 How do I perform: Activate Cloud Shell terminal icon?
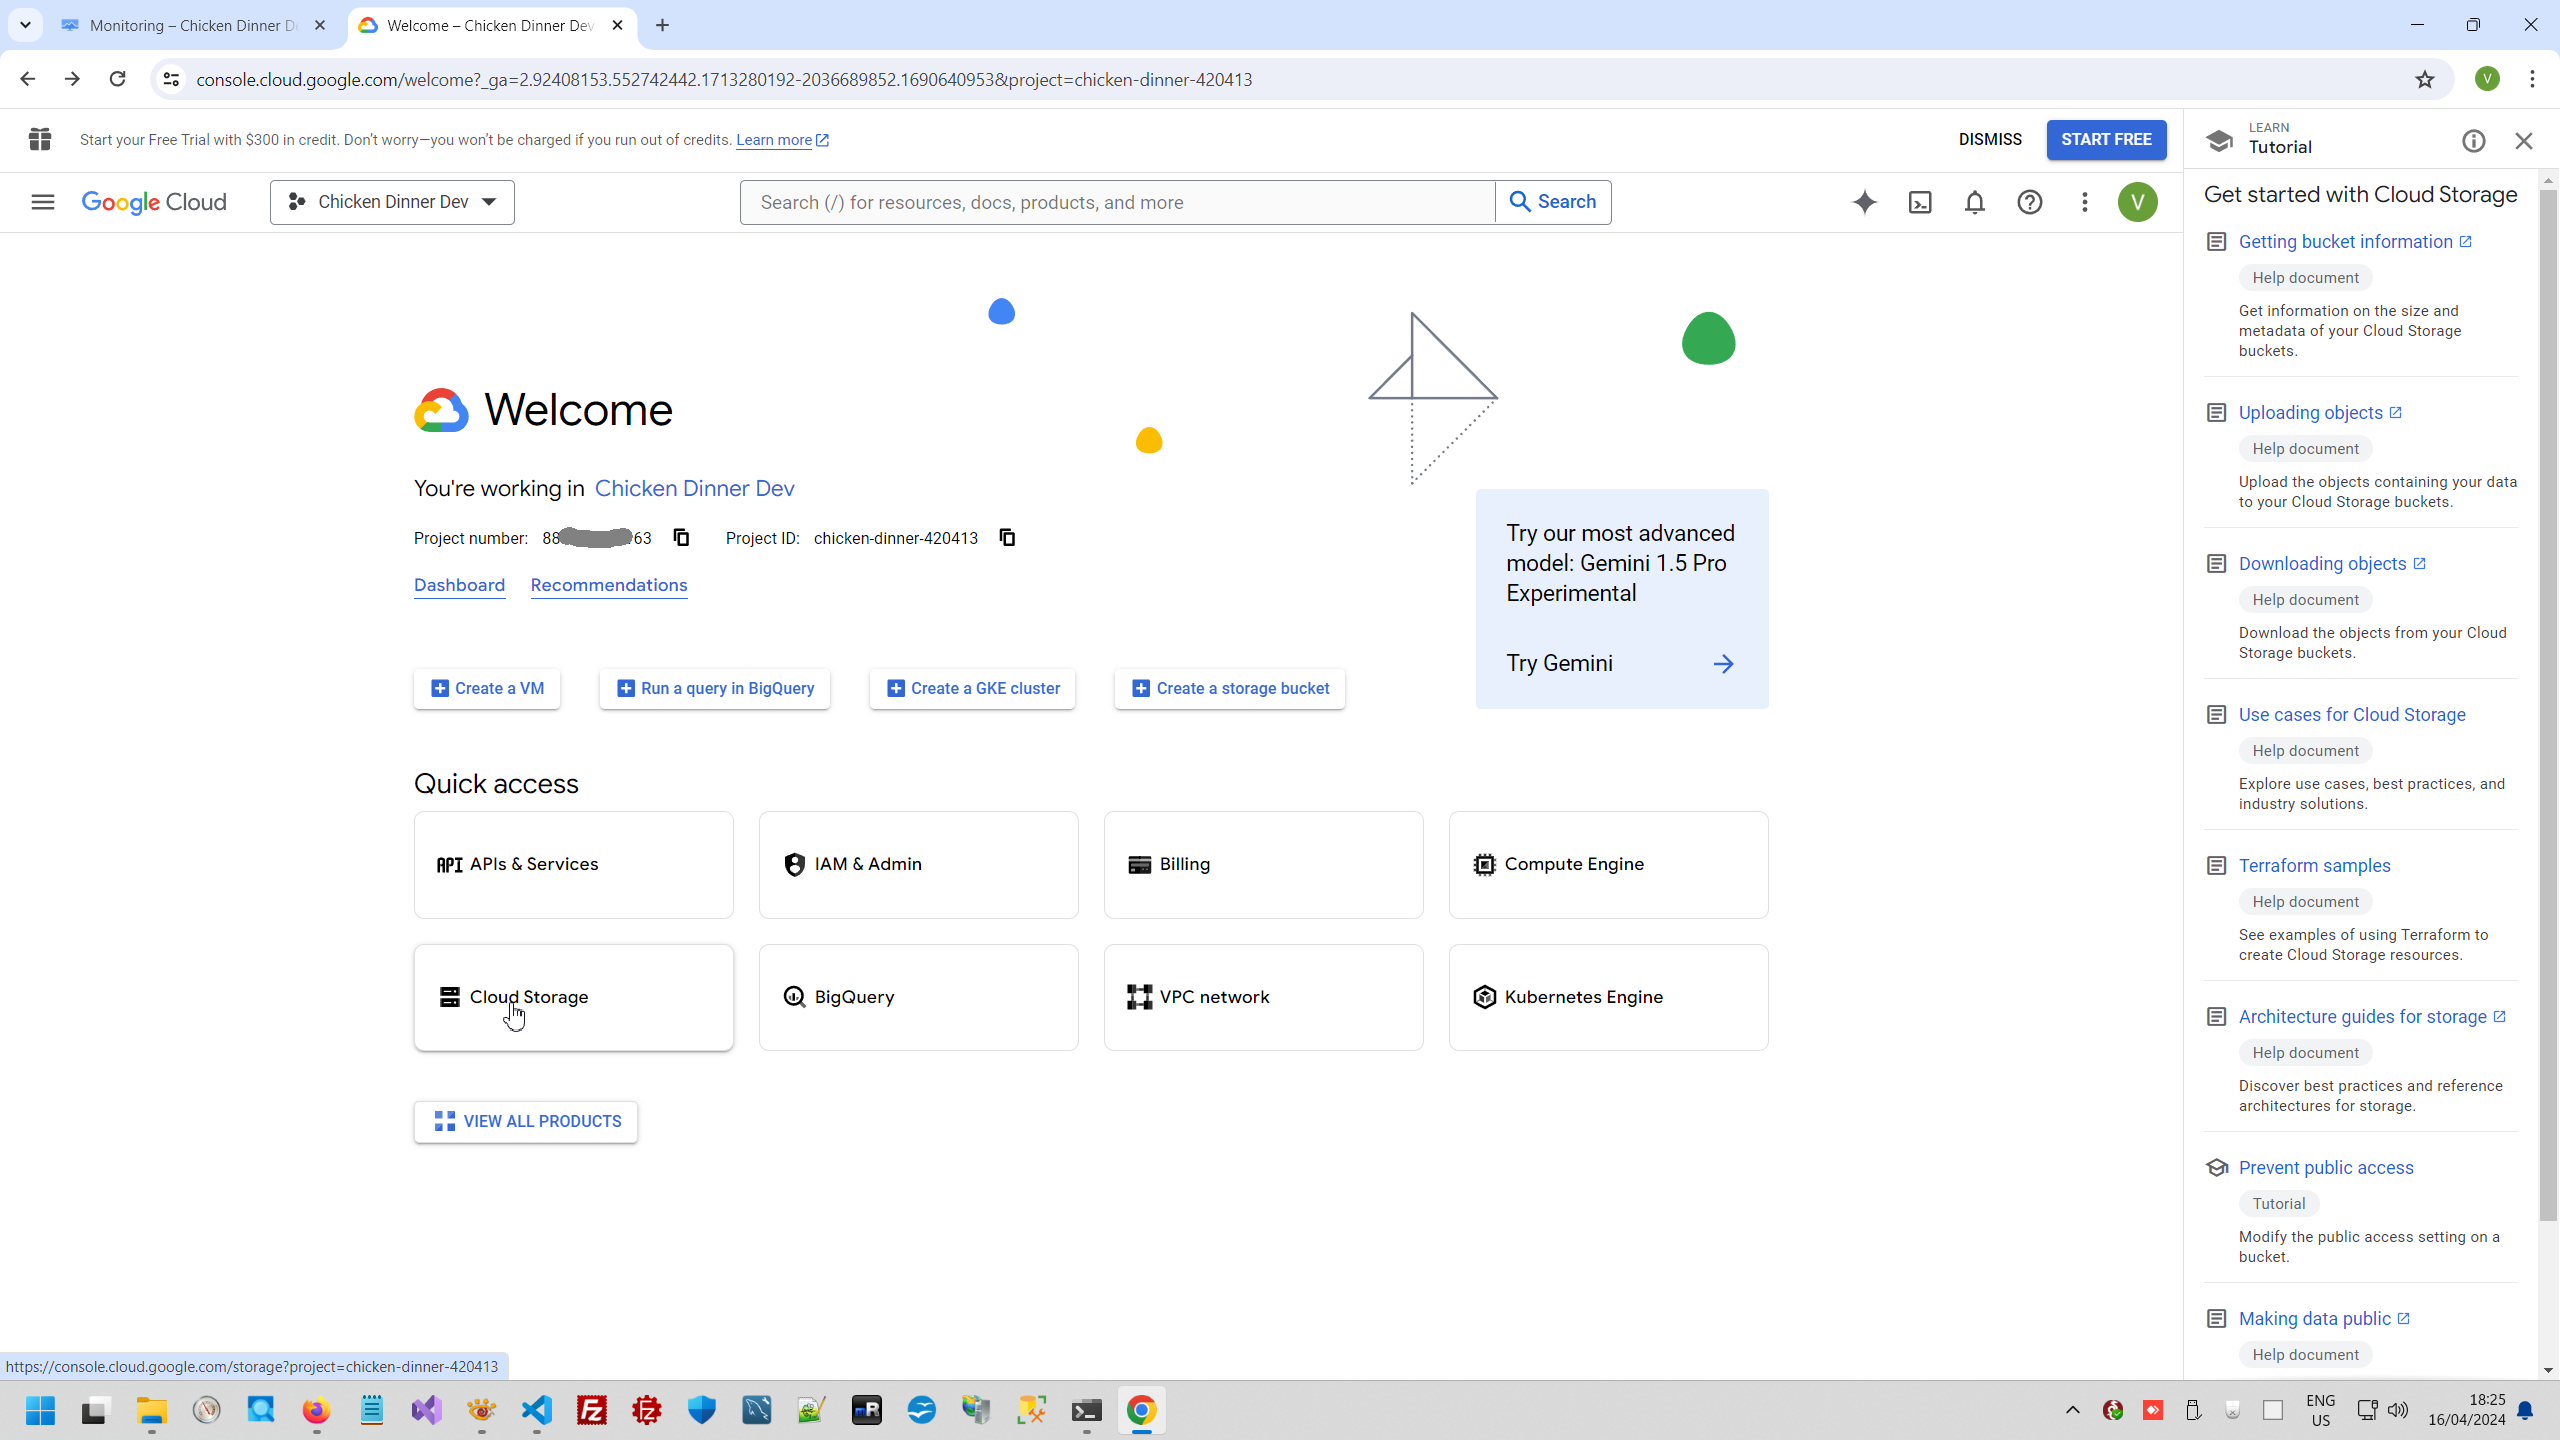(x=1920, y=202)
